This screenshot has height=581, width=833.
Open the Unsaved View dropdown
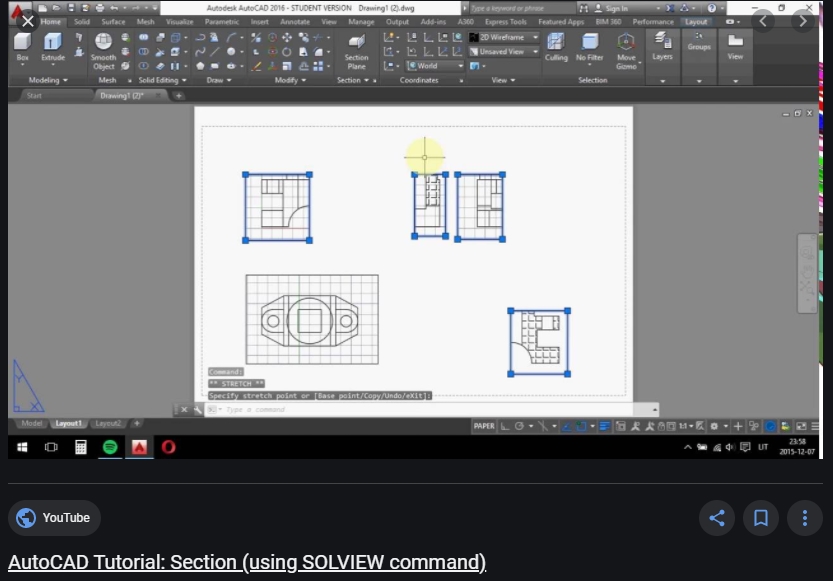click(x=504, y=52)
